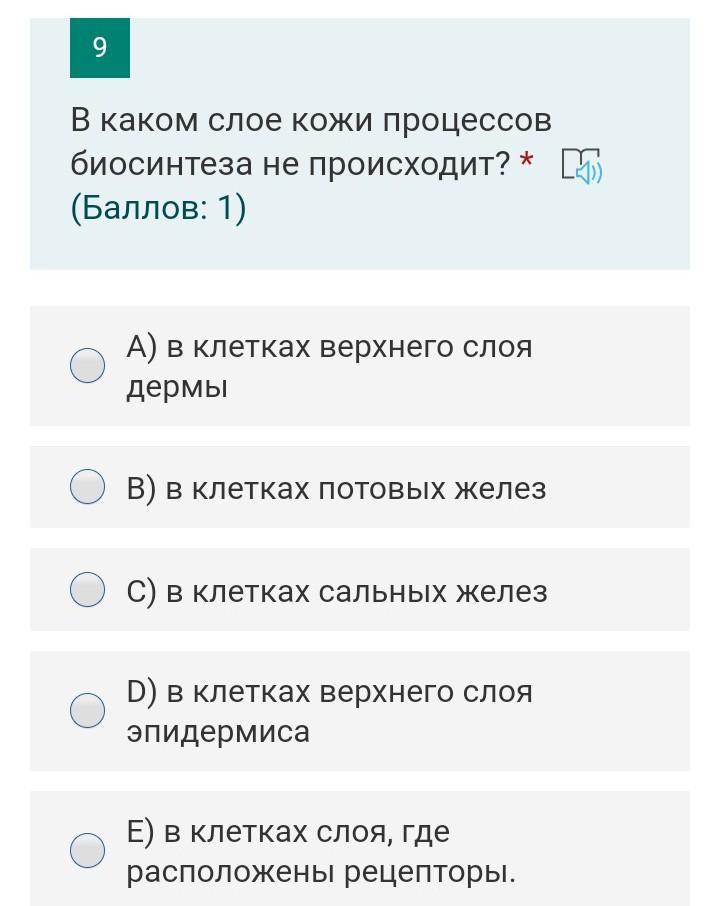Click 'биосинтеза не происходит?' in the question
Viewport: 720px width, 906px height.
click(x=290, y=164)
